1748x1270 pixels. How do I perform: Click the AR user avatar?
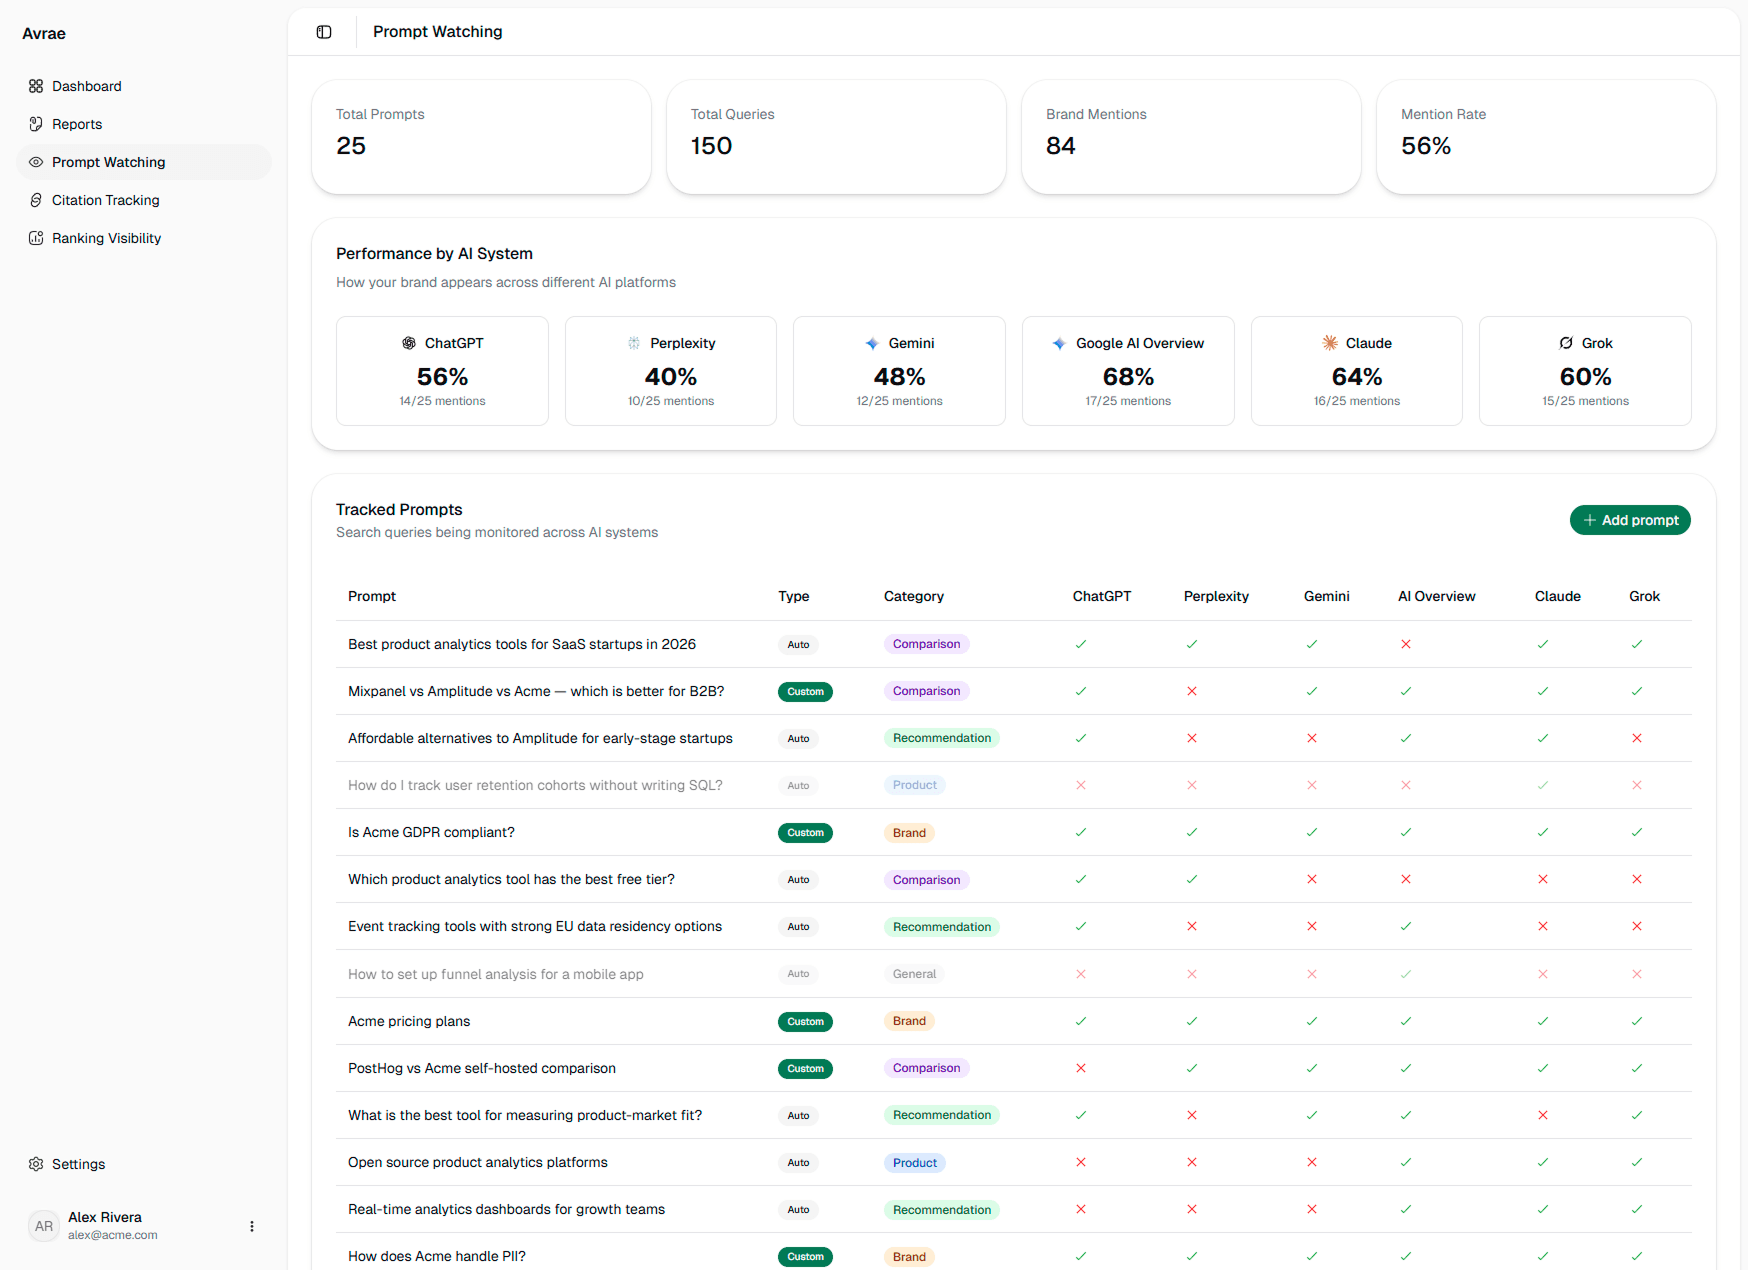(x=44, y=1226)
